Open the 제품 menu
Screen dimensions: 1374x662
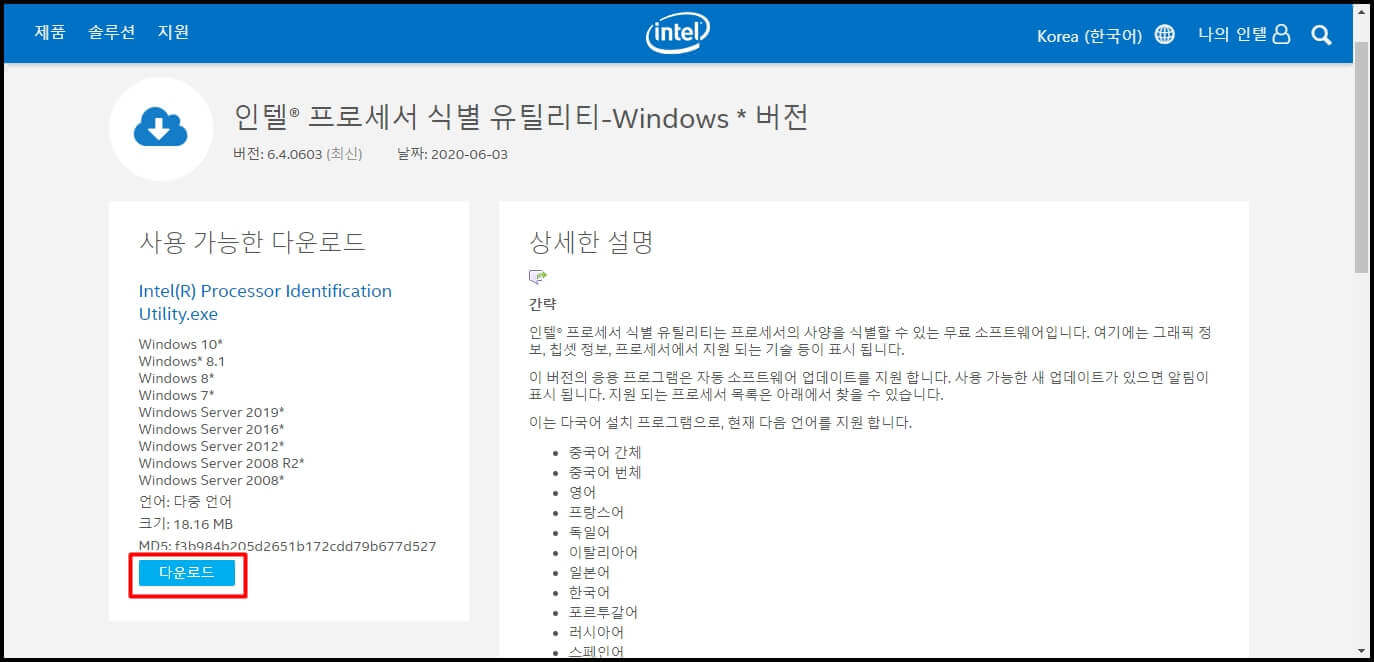point(50,32)
